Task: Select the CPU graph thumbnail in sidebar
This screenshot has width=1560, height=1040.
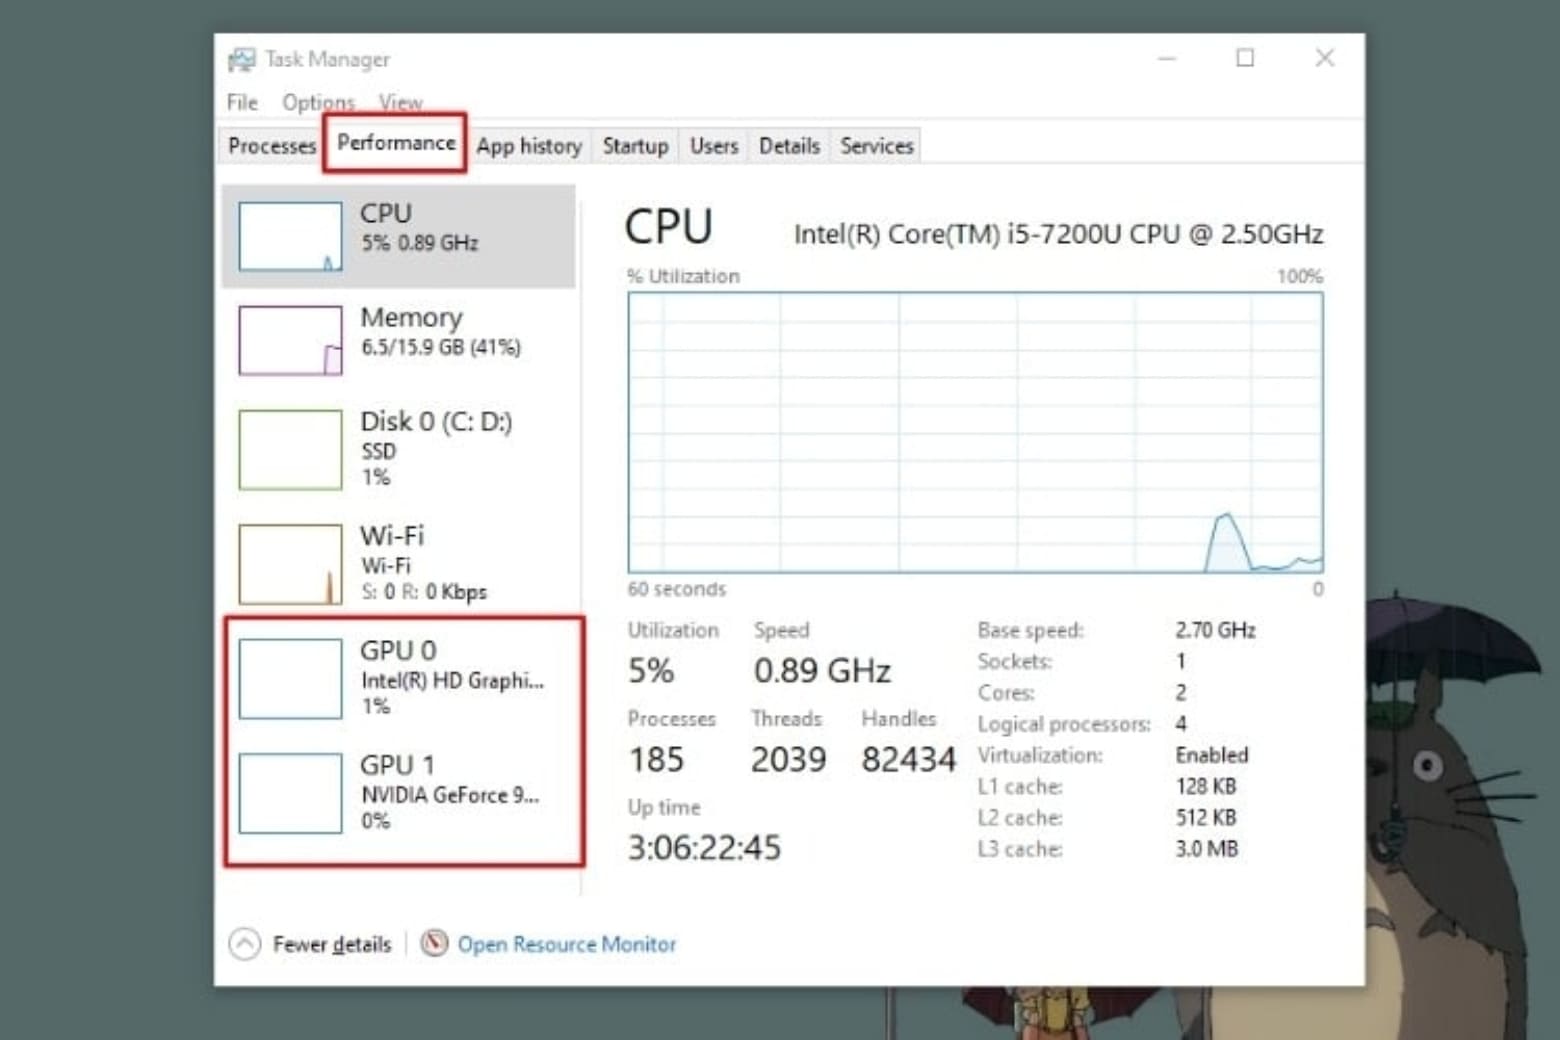Action: [288, 235]
